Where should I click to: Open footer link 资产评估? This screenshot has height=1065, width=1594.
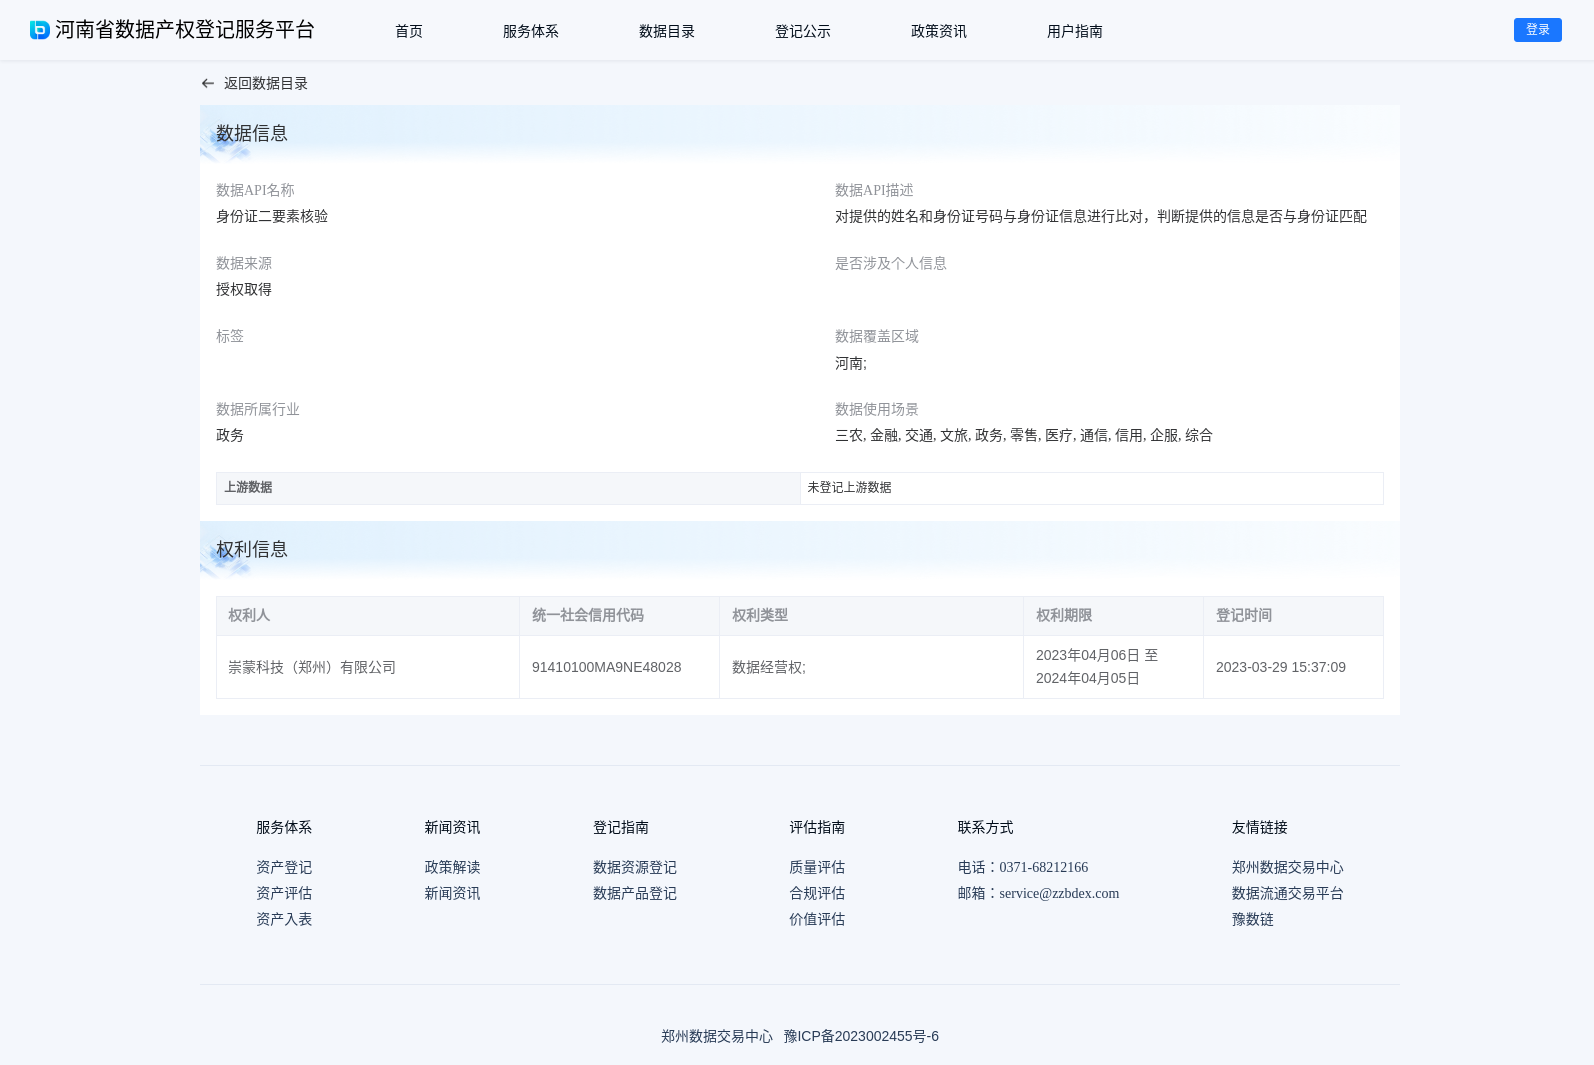tap(284, 893)
